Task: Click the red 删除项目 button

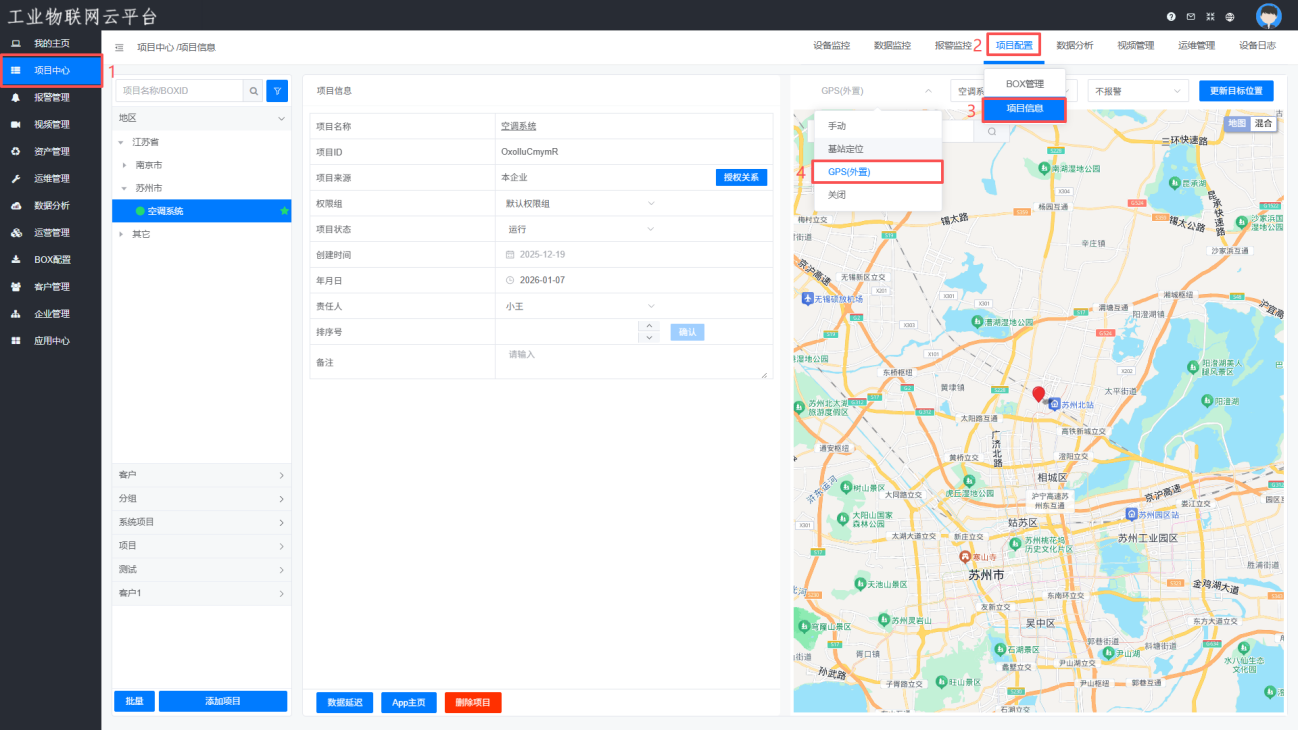Action: 473,703
